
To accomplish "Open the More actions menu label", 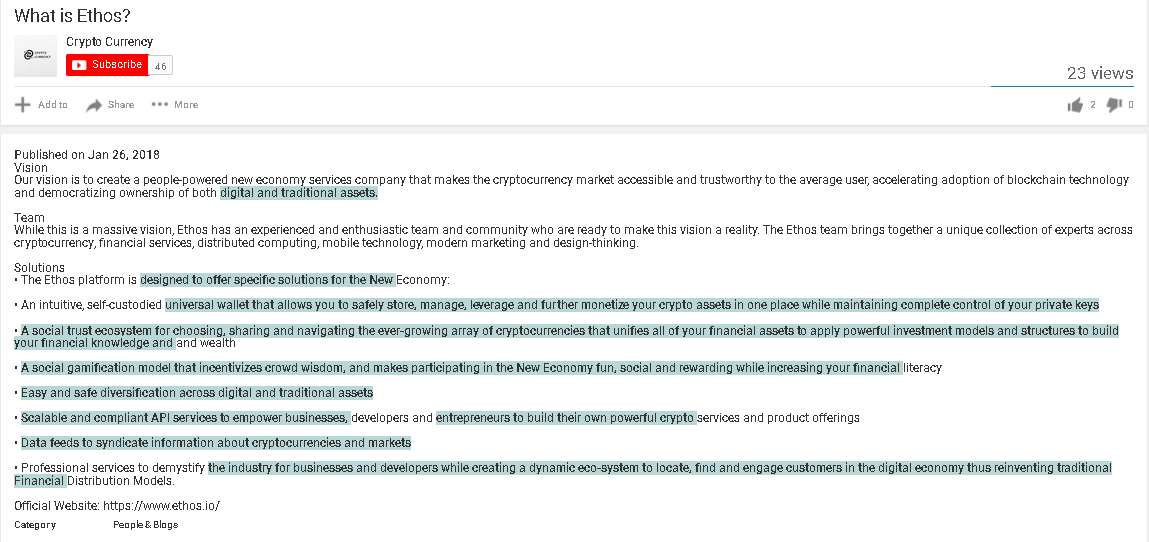I will pos(186,105).
